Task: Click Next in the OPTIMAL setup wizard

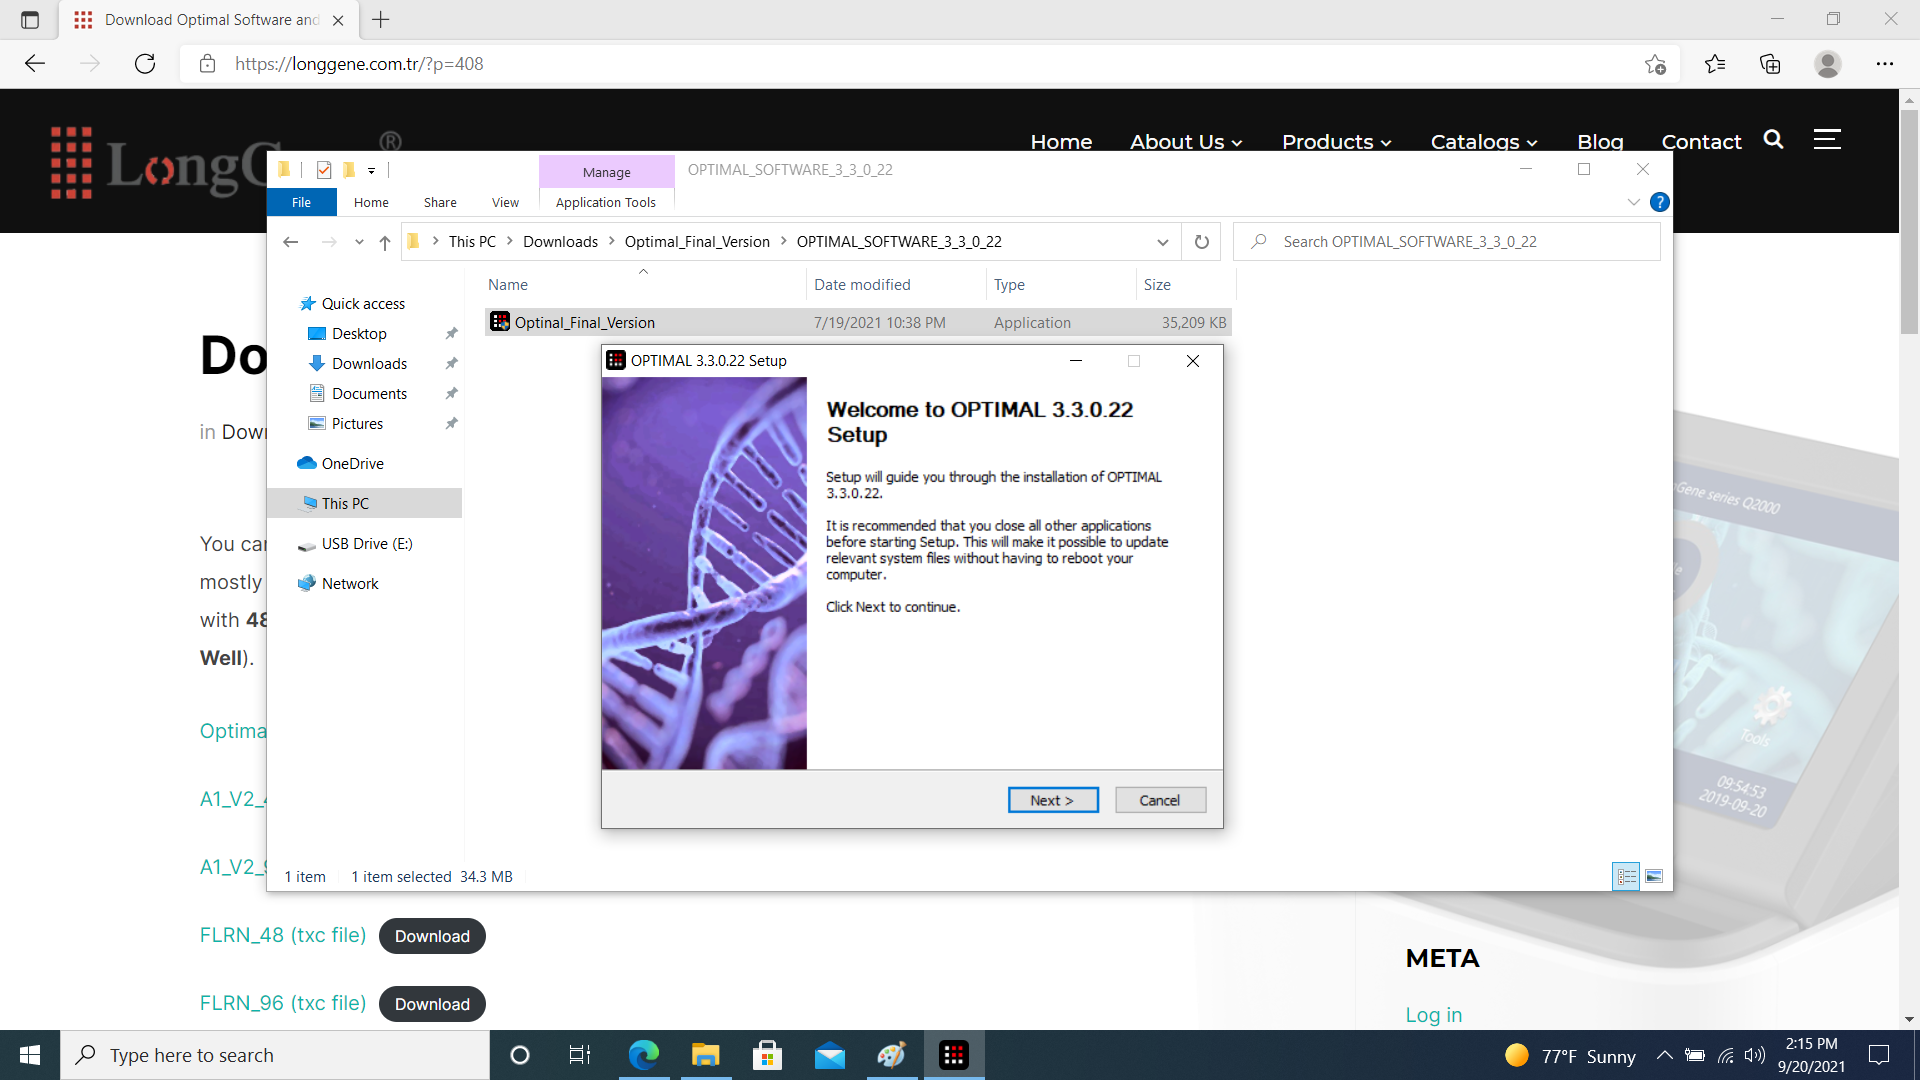Action: (x=1052, y=800)
